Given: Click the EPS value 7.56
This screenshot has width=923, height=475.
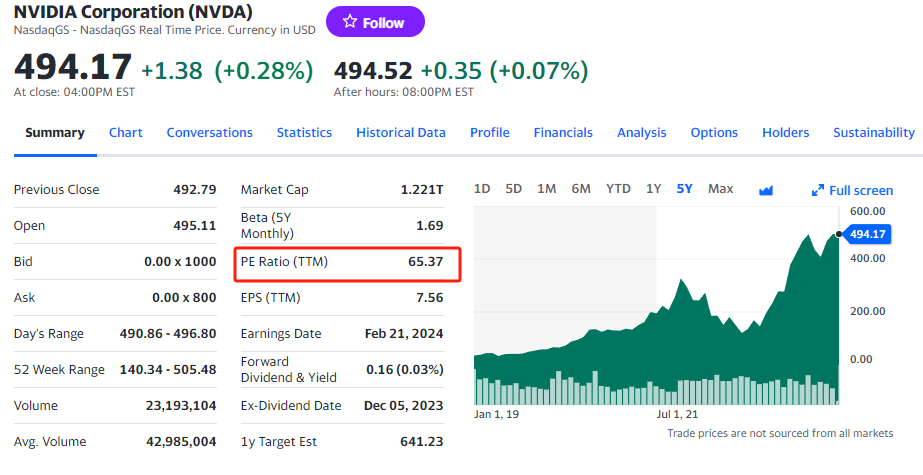Looking at the screenshot, I should [430, 297].
